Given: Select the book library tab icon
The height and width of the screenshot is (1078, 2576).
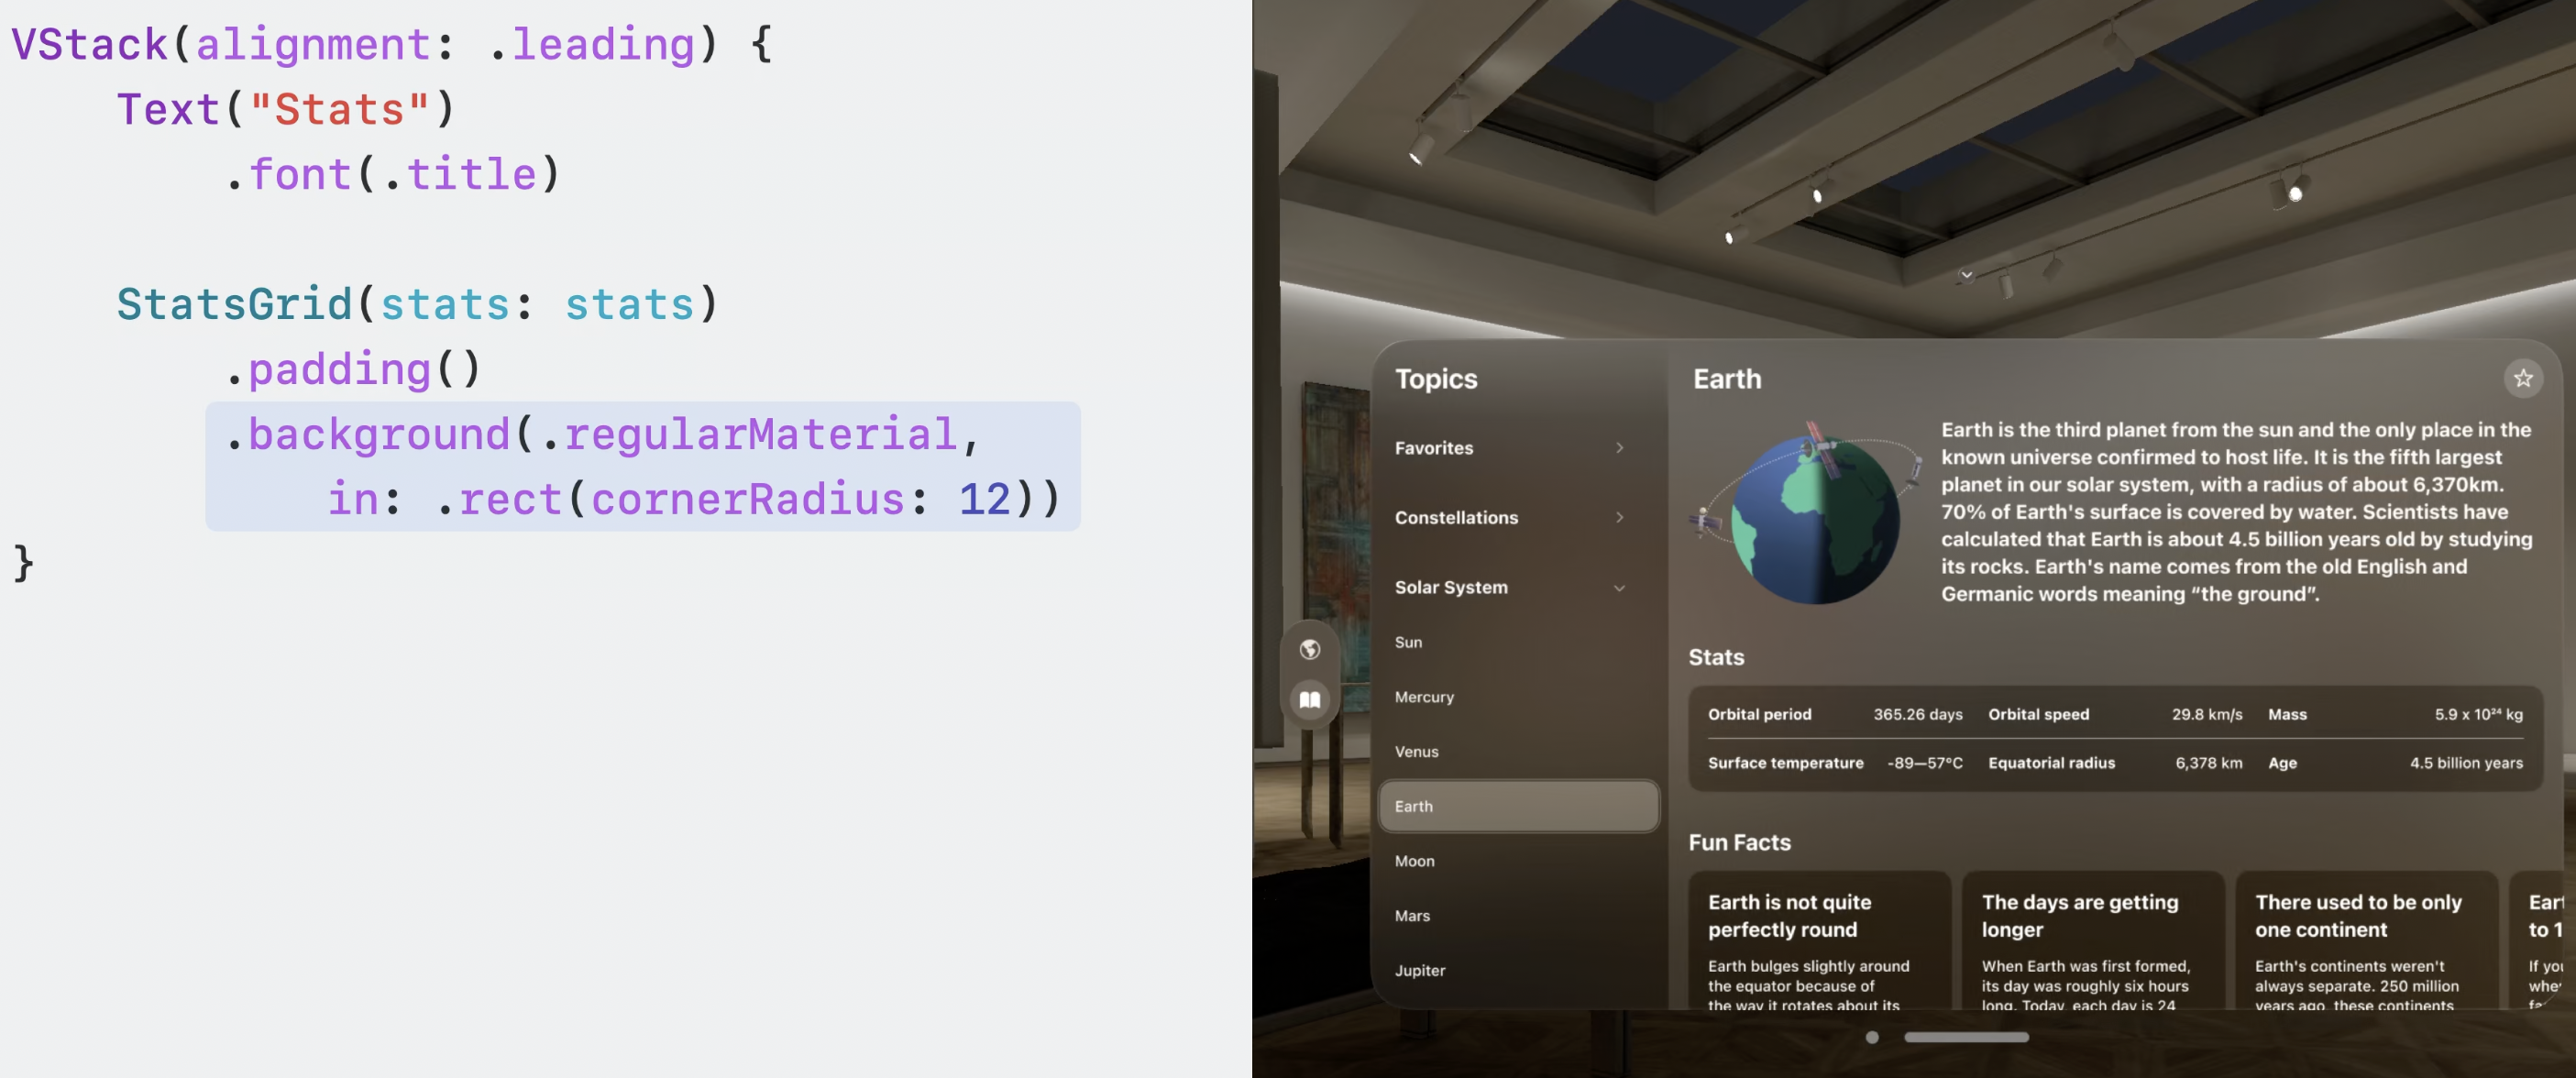Looking at the screenshot, I should click(x=1309, y=699).
